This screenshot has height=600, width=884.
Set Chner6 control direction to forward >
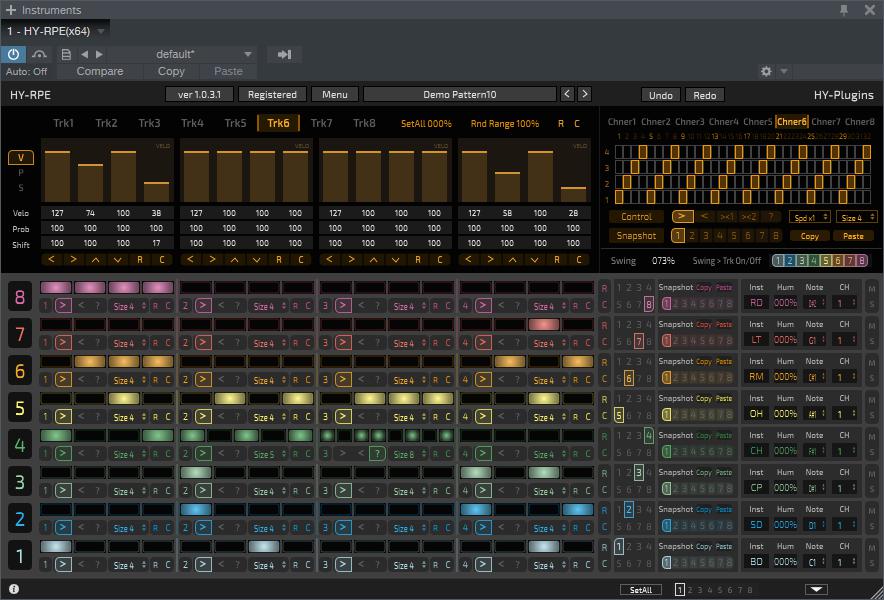(x=682, y=217)
